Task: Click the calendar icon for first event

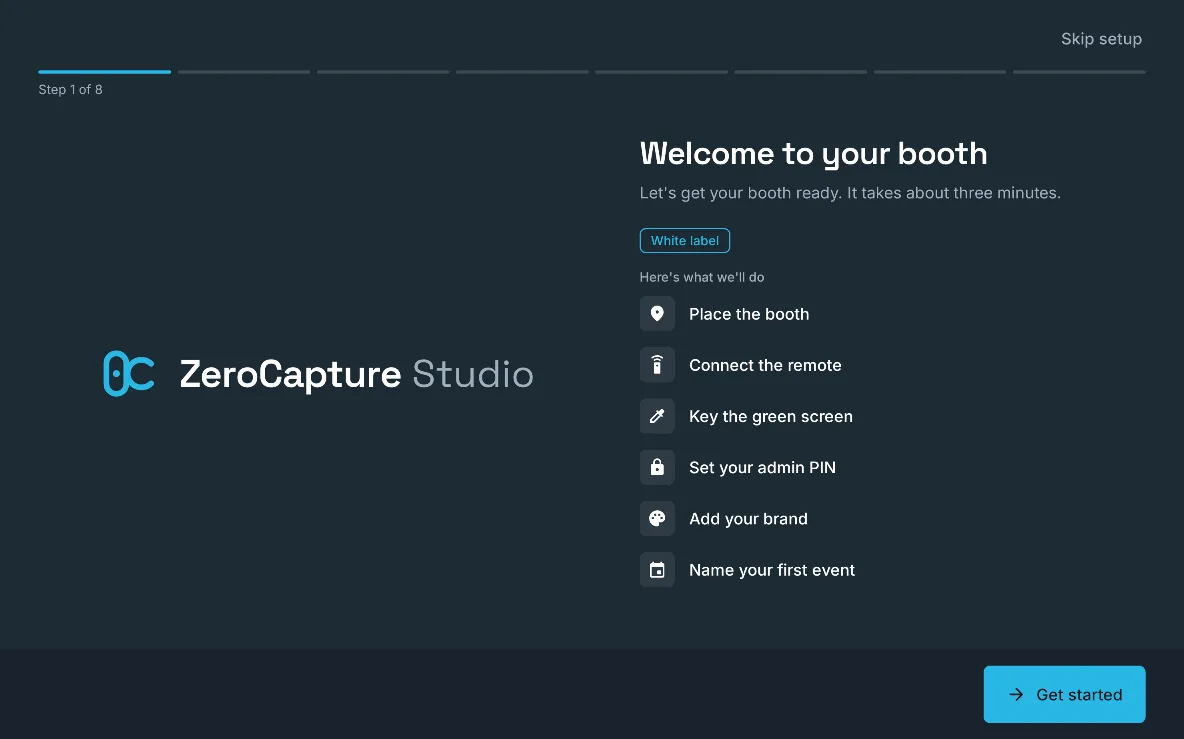Action: (x=657, y=570)
